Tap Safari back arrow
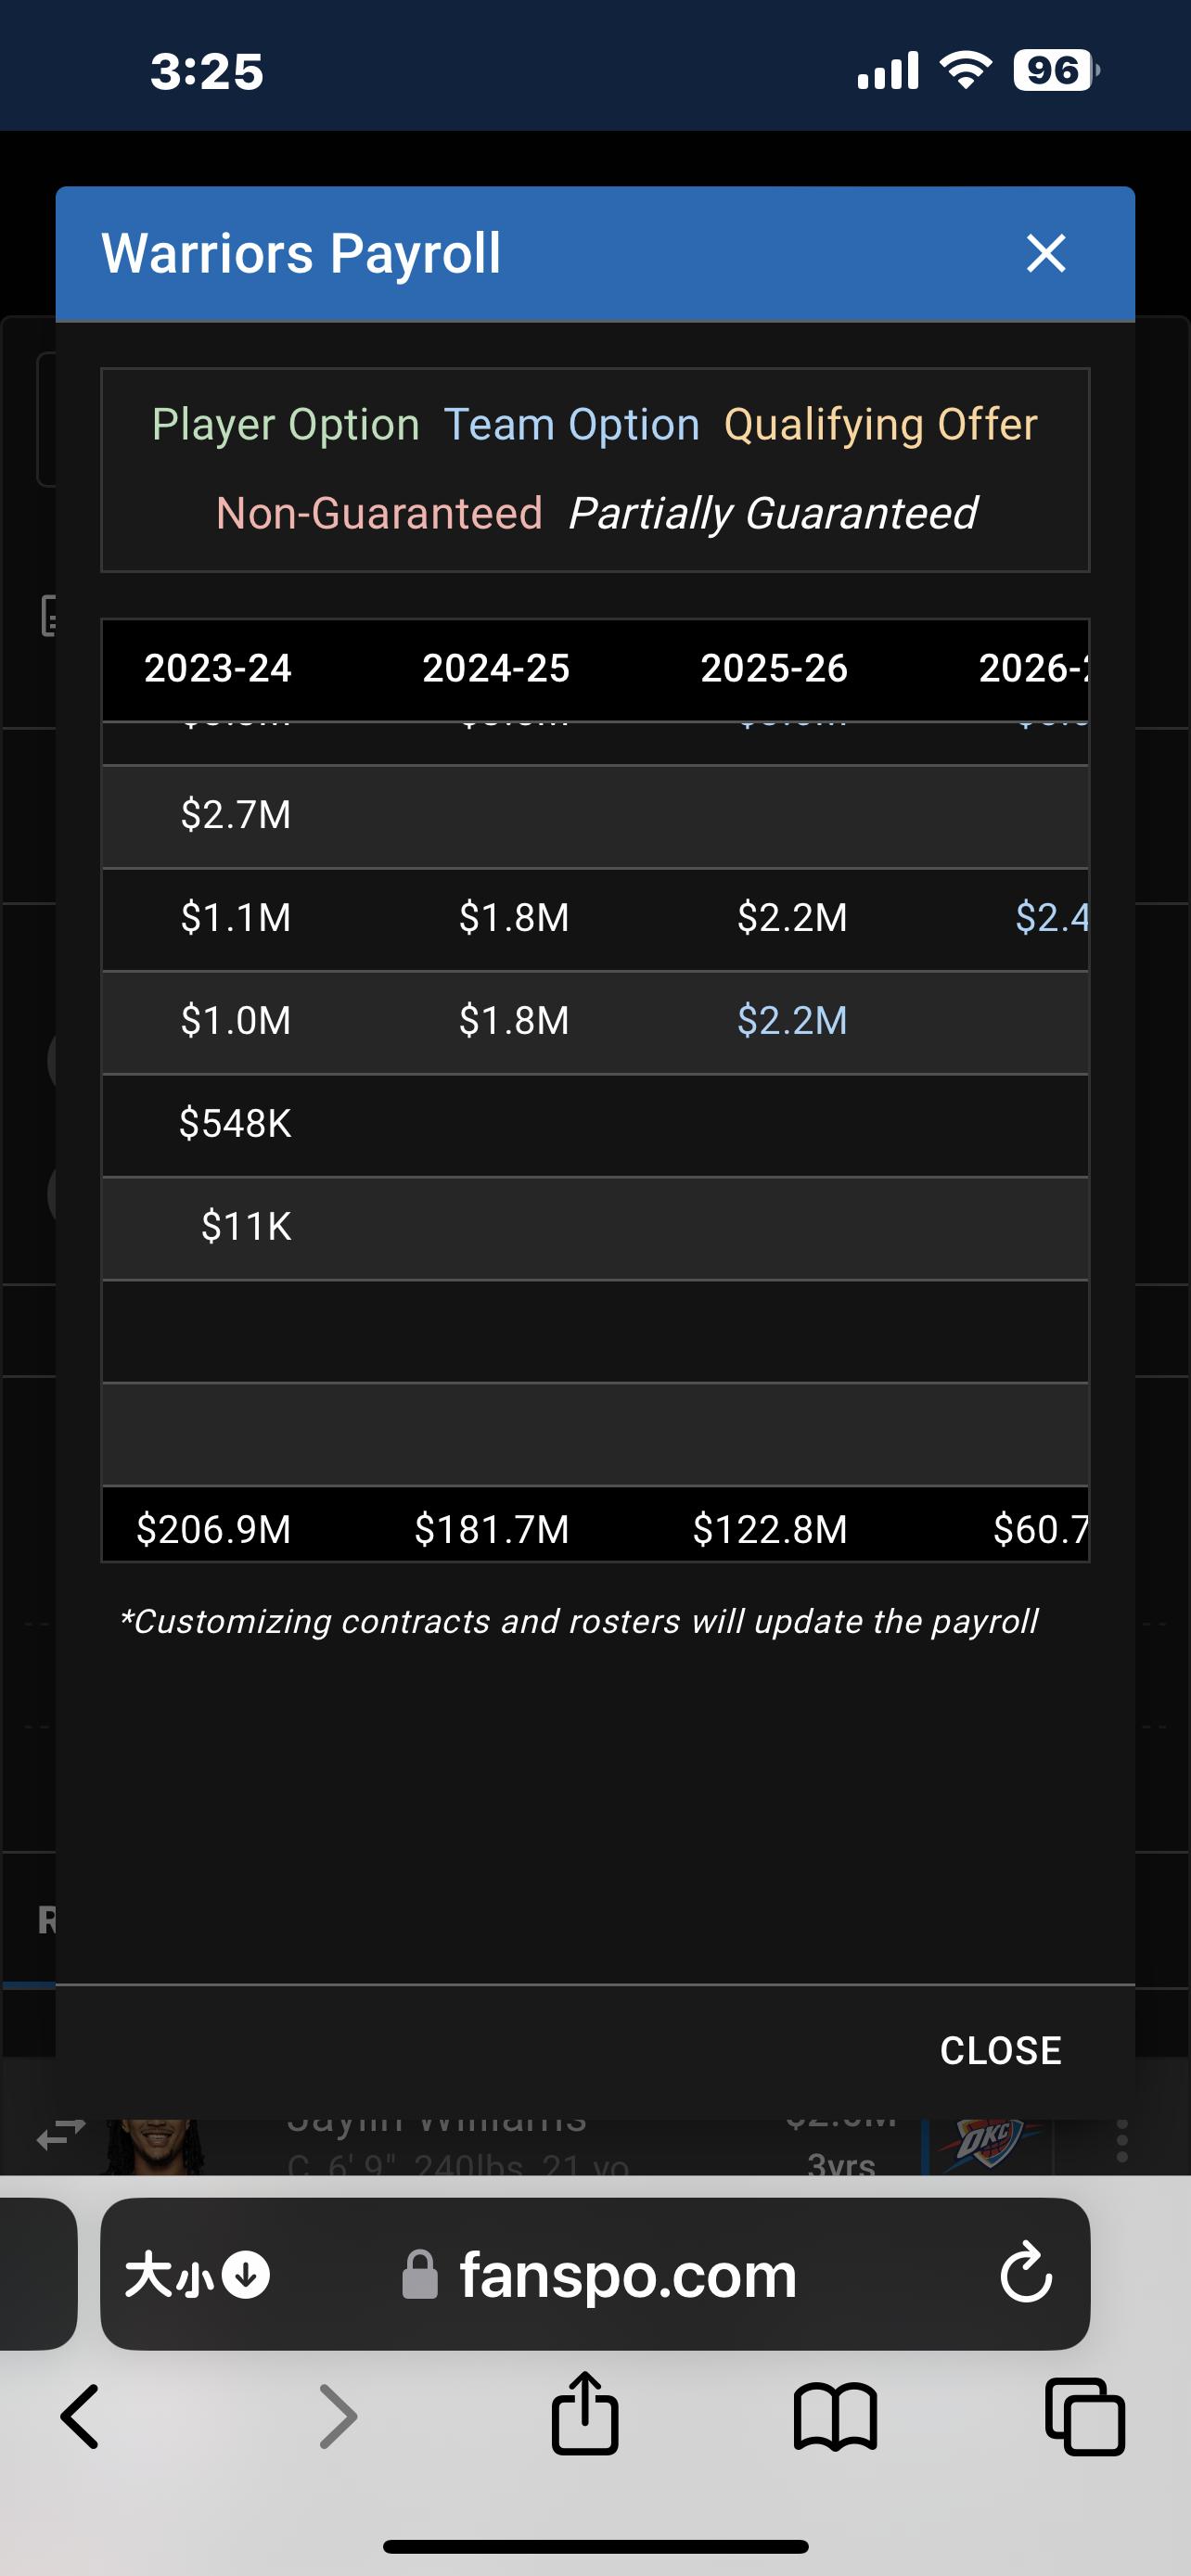The image size is (1191, 2576). point(81,2416)
